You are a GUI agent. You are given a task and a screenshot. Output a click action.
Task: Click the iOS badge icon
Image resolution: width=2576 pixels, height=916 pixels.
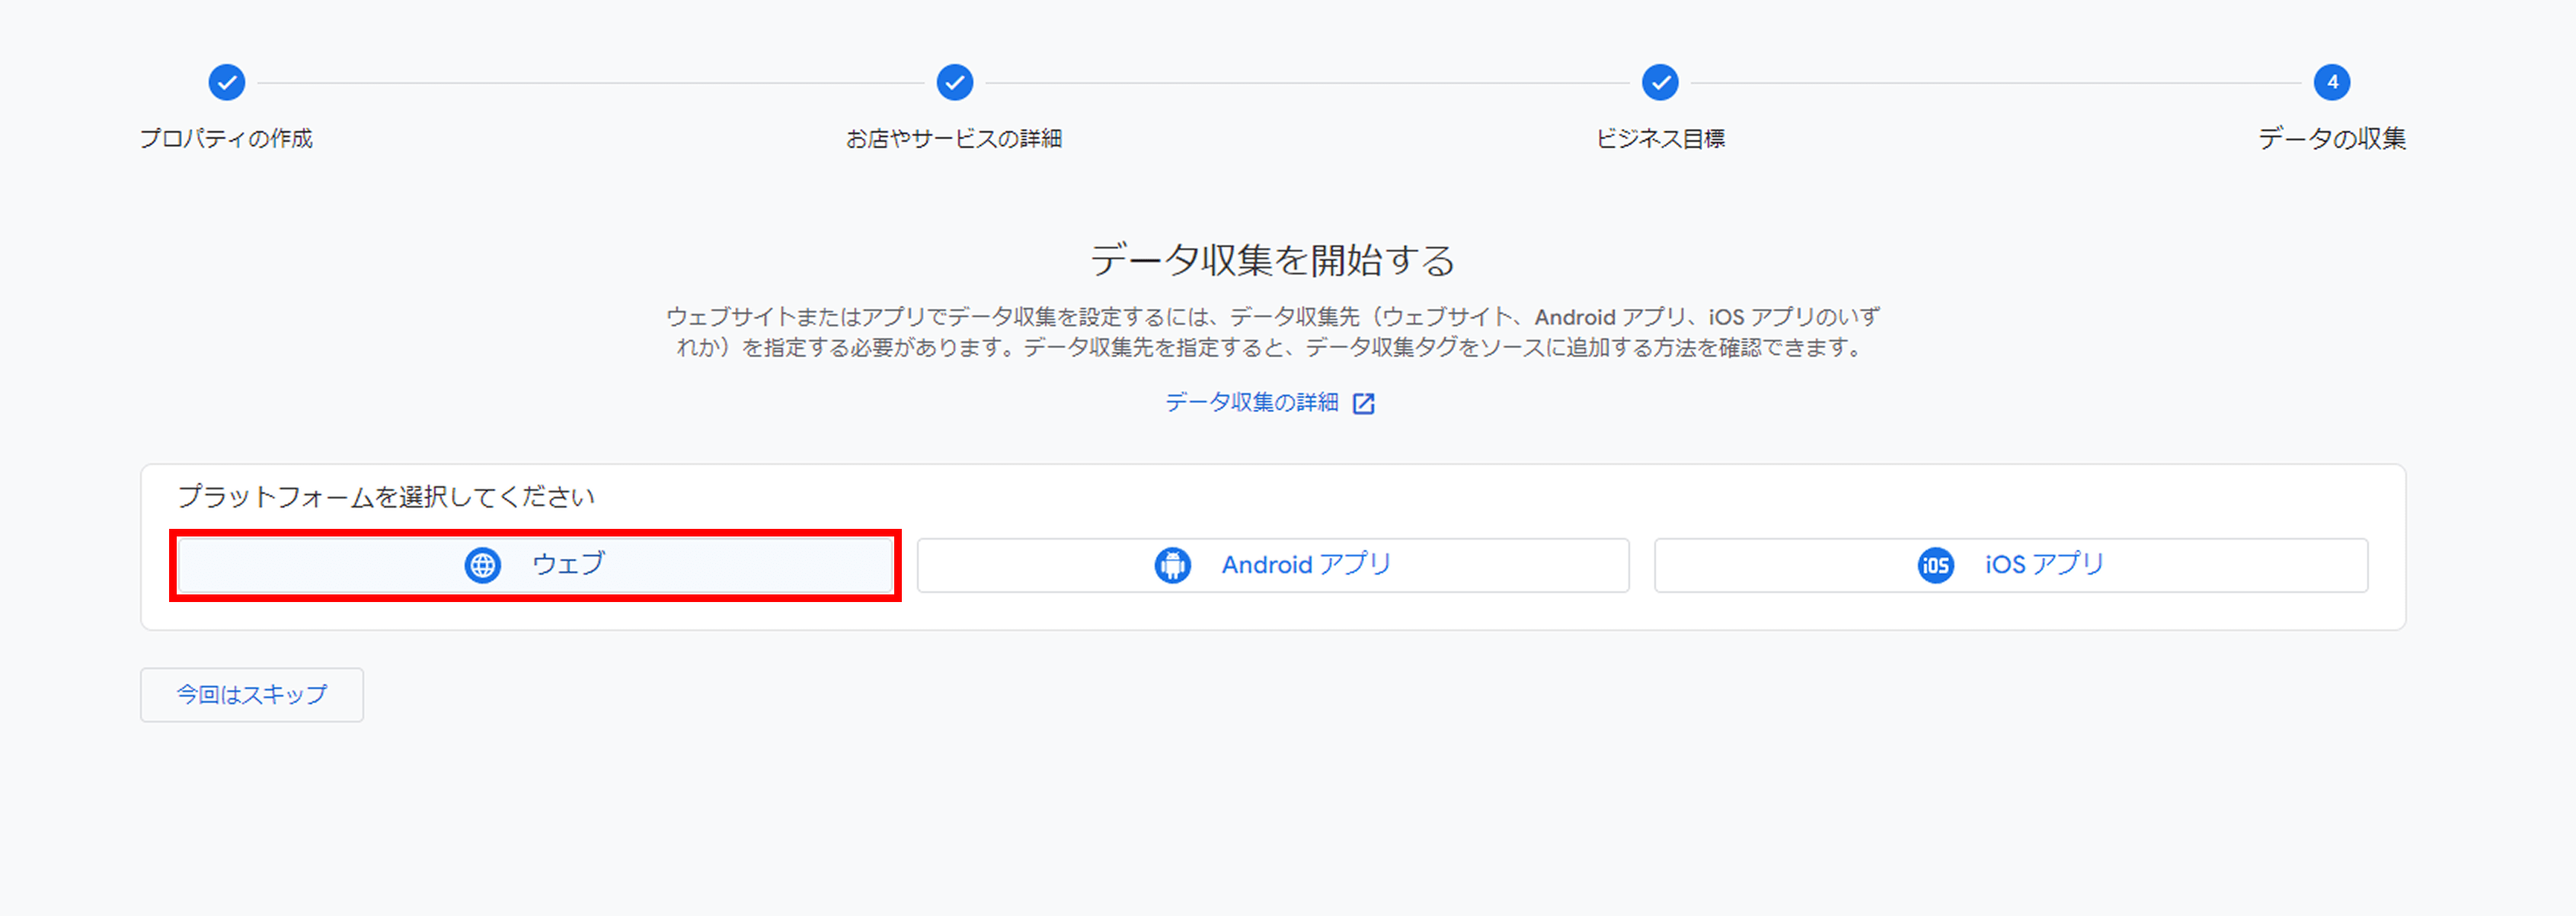1936,565
